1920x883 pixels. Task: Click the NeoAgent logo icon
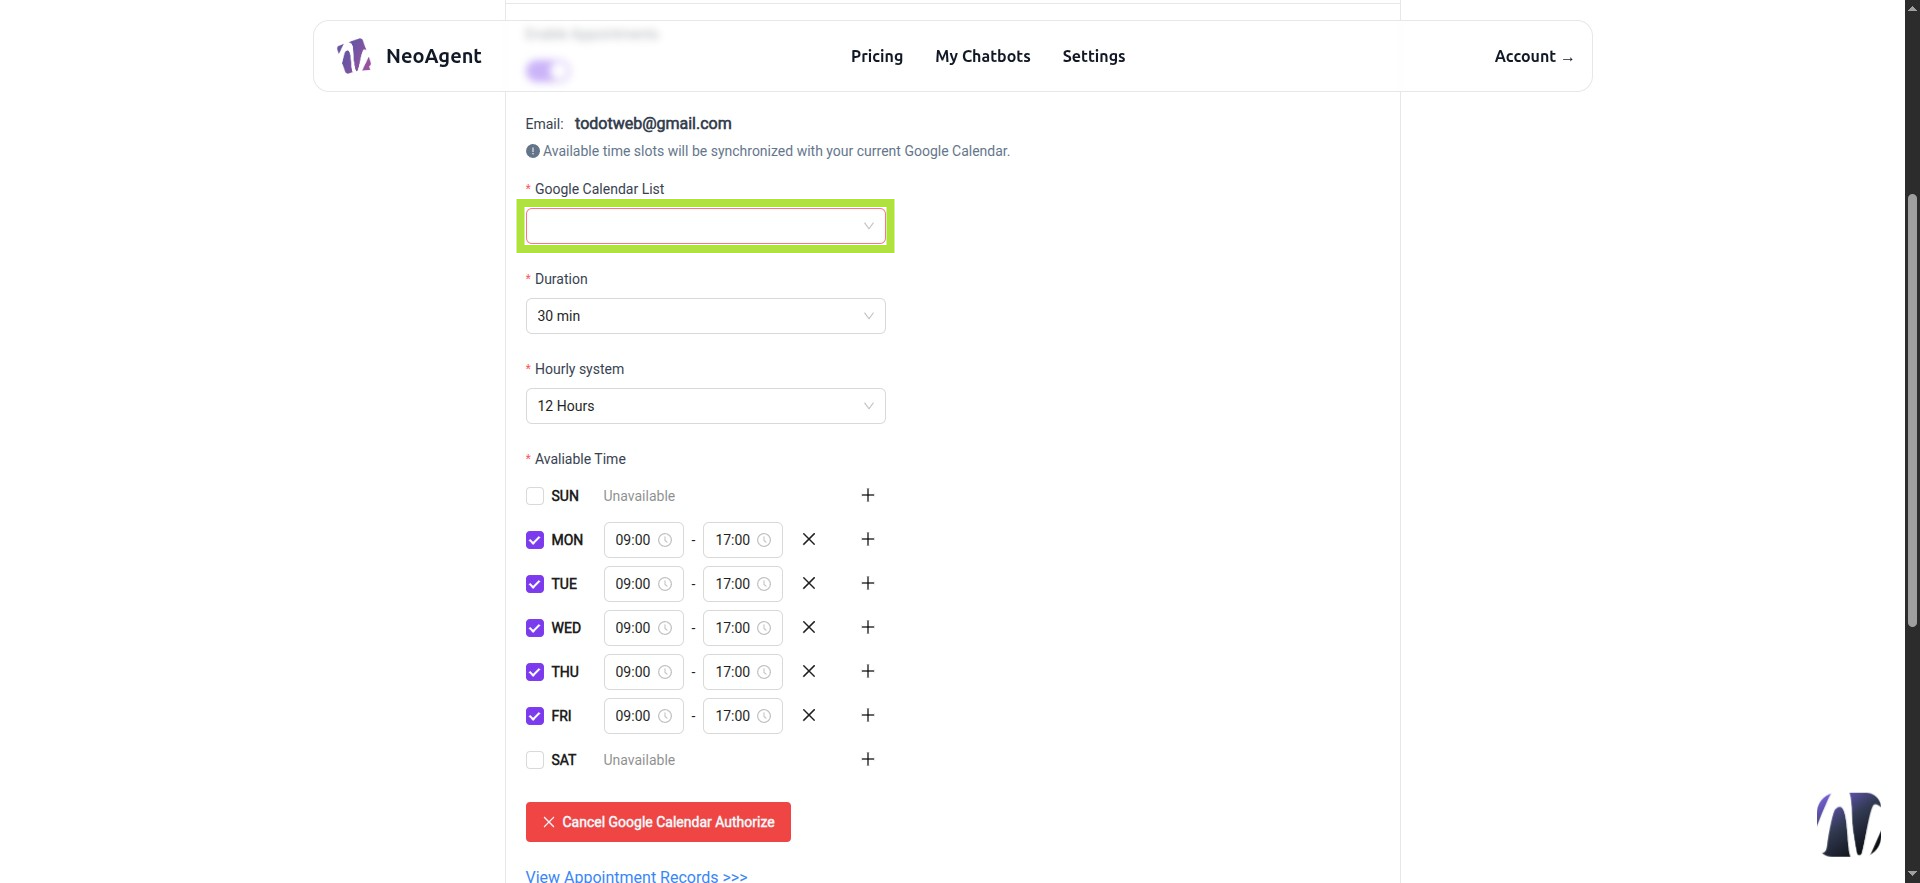pos(354,56)
